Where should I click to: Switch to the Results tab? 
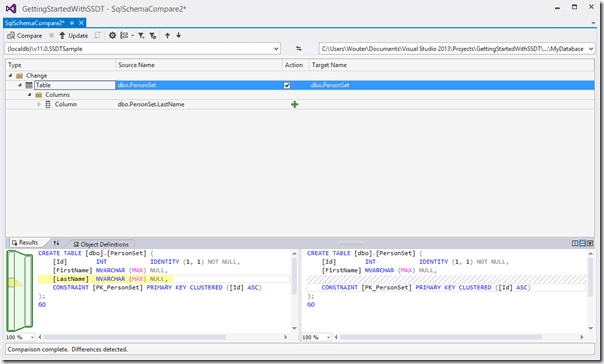click(x=25, y=243)
